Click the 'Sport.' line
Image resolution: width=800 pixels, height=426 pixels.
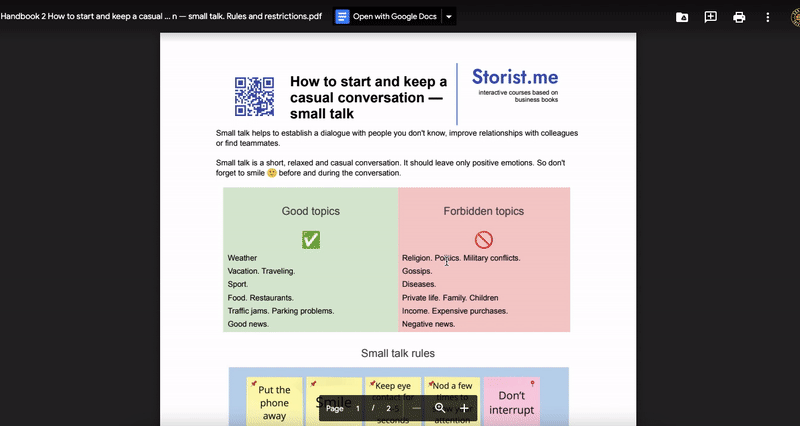(x=238, y=284)
